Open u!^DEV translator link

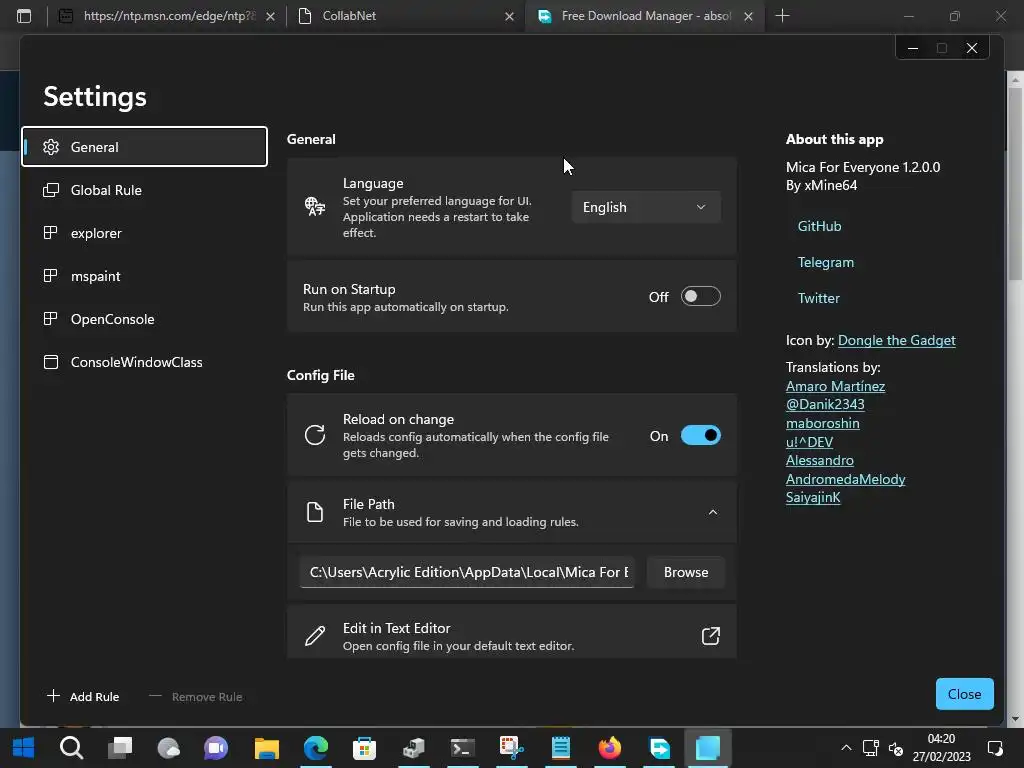pyautogui.click(x=809, y=442)
